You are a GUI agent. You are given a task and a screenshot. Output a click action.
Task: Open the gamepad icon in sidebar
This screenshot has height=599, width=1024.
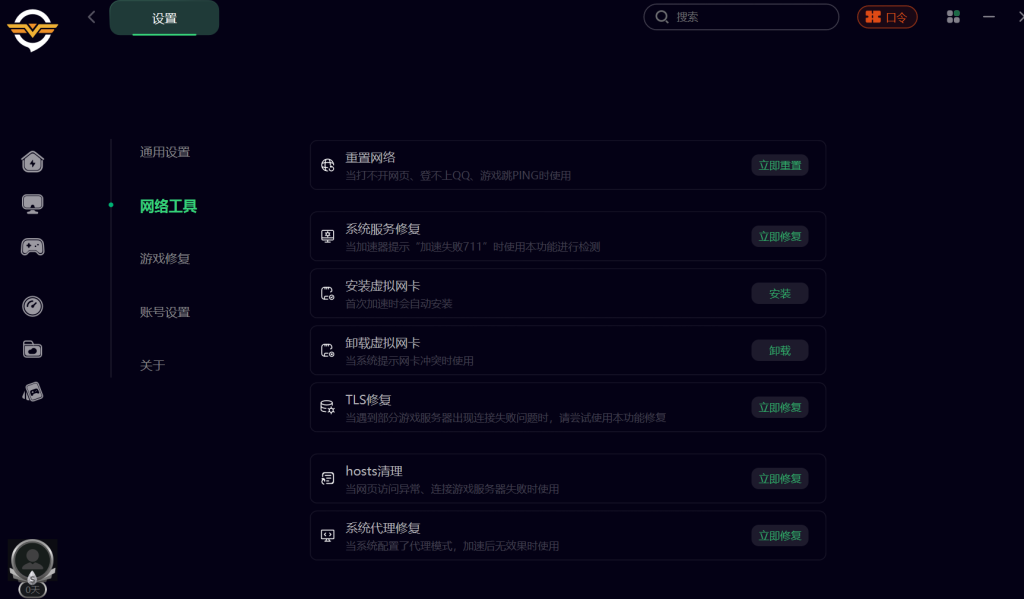pyautogui.click(x=32, y=247)
